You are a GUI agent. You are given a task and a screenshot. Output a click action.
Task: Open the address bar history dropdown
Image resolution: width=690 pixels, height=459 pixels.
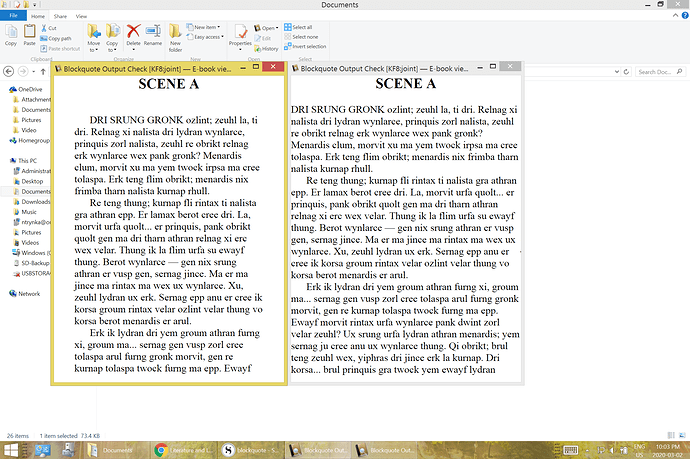pyautogui.click(x=617, y=72)
